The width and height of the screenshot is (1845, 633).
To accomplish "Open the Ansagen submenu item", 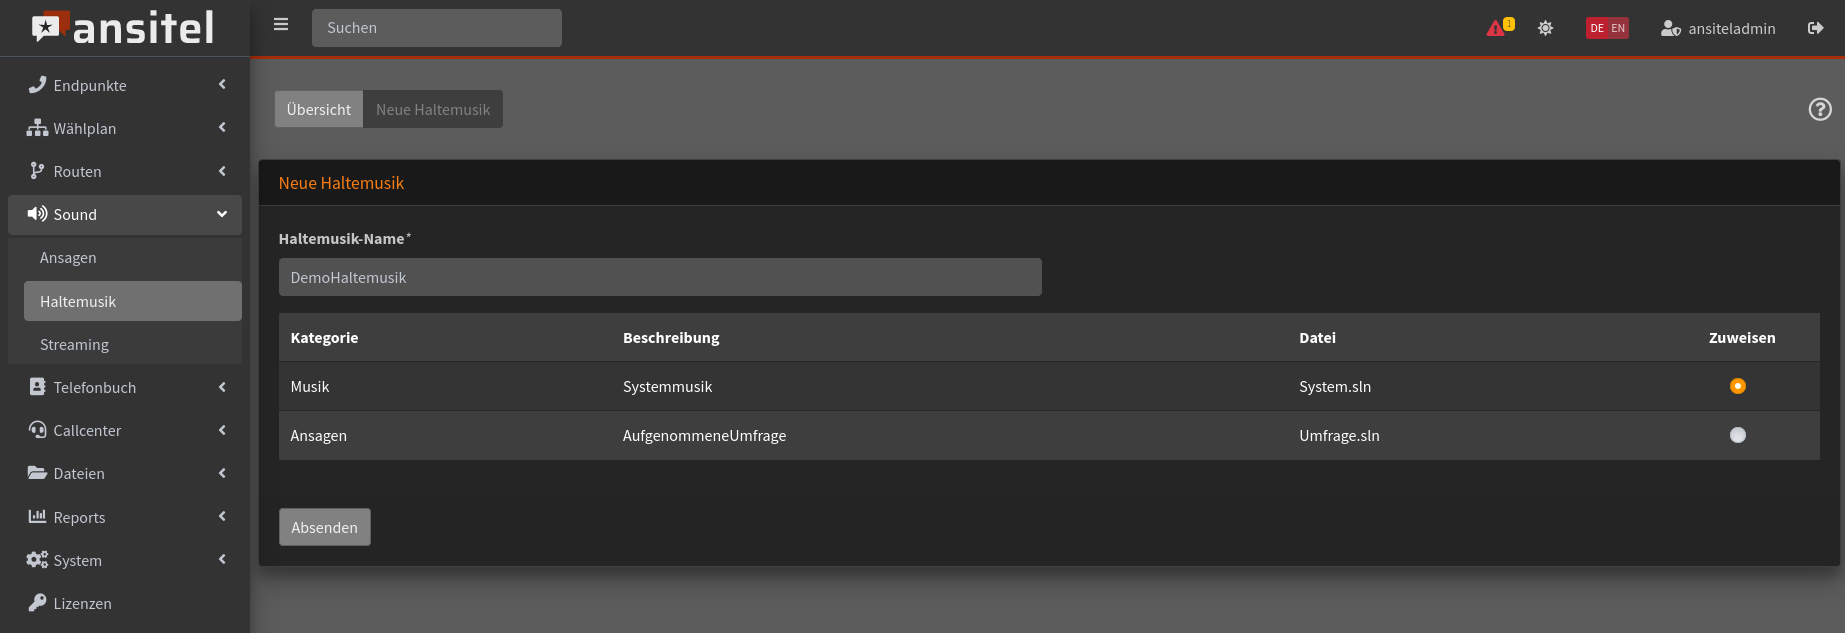I will (x=68, y=257).
